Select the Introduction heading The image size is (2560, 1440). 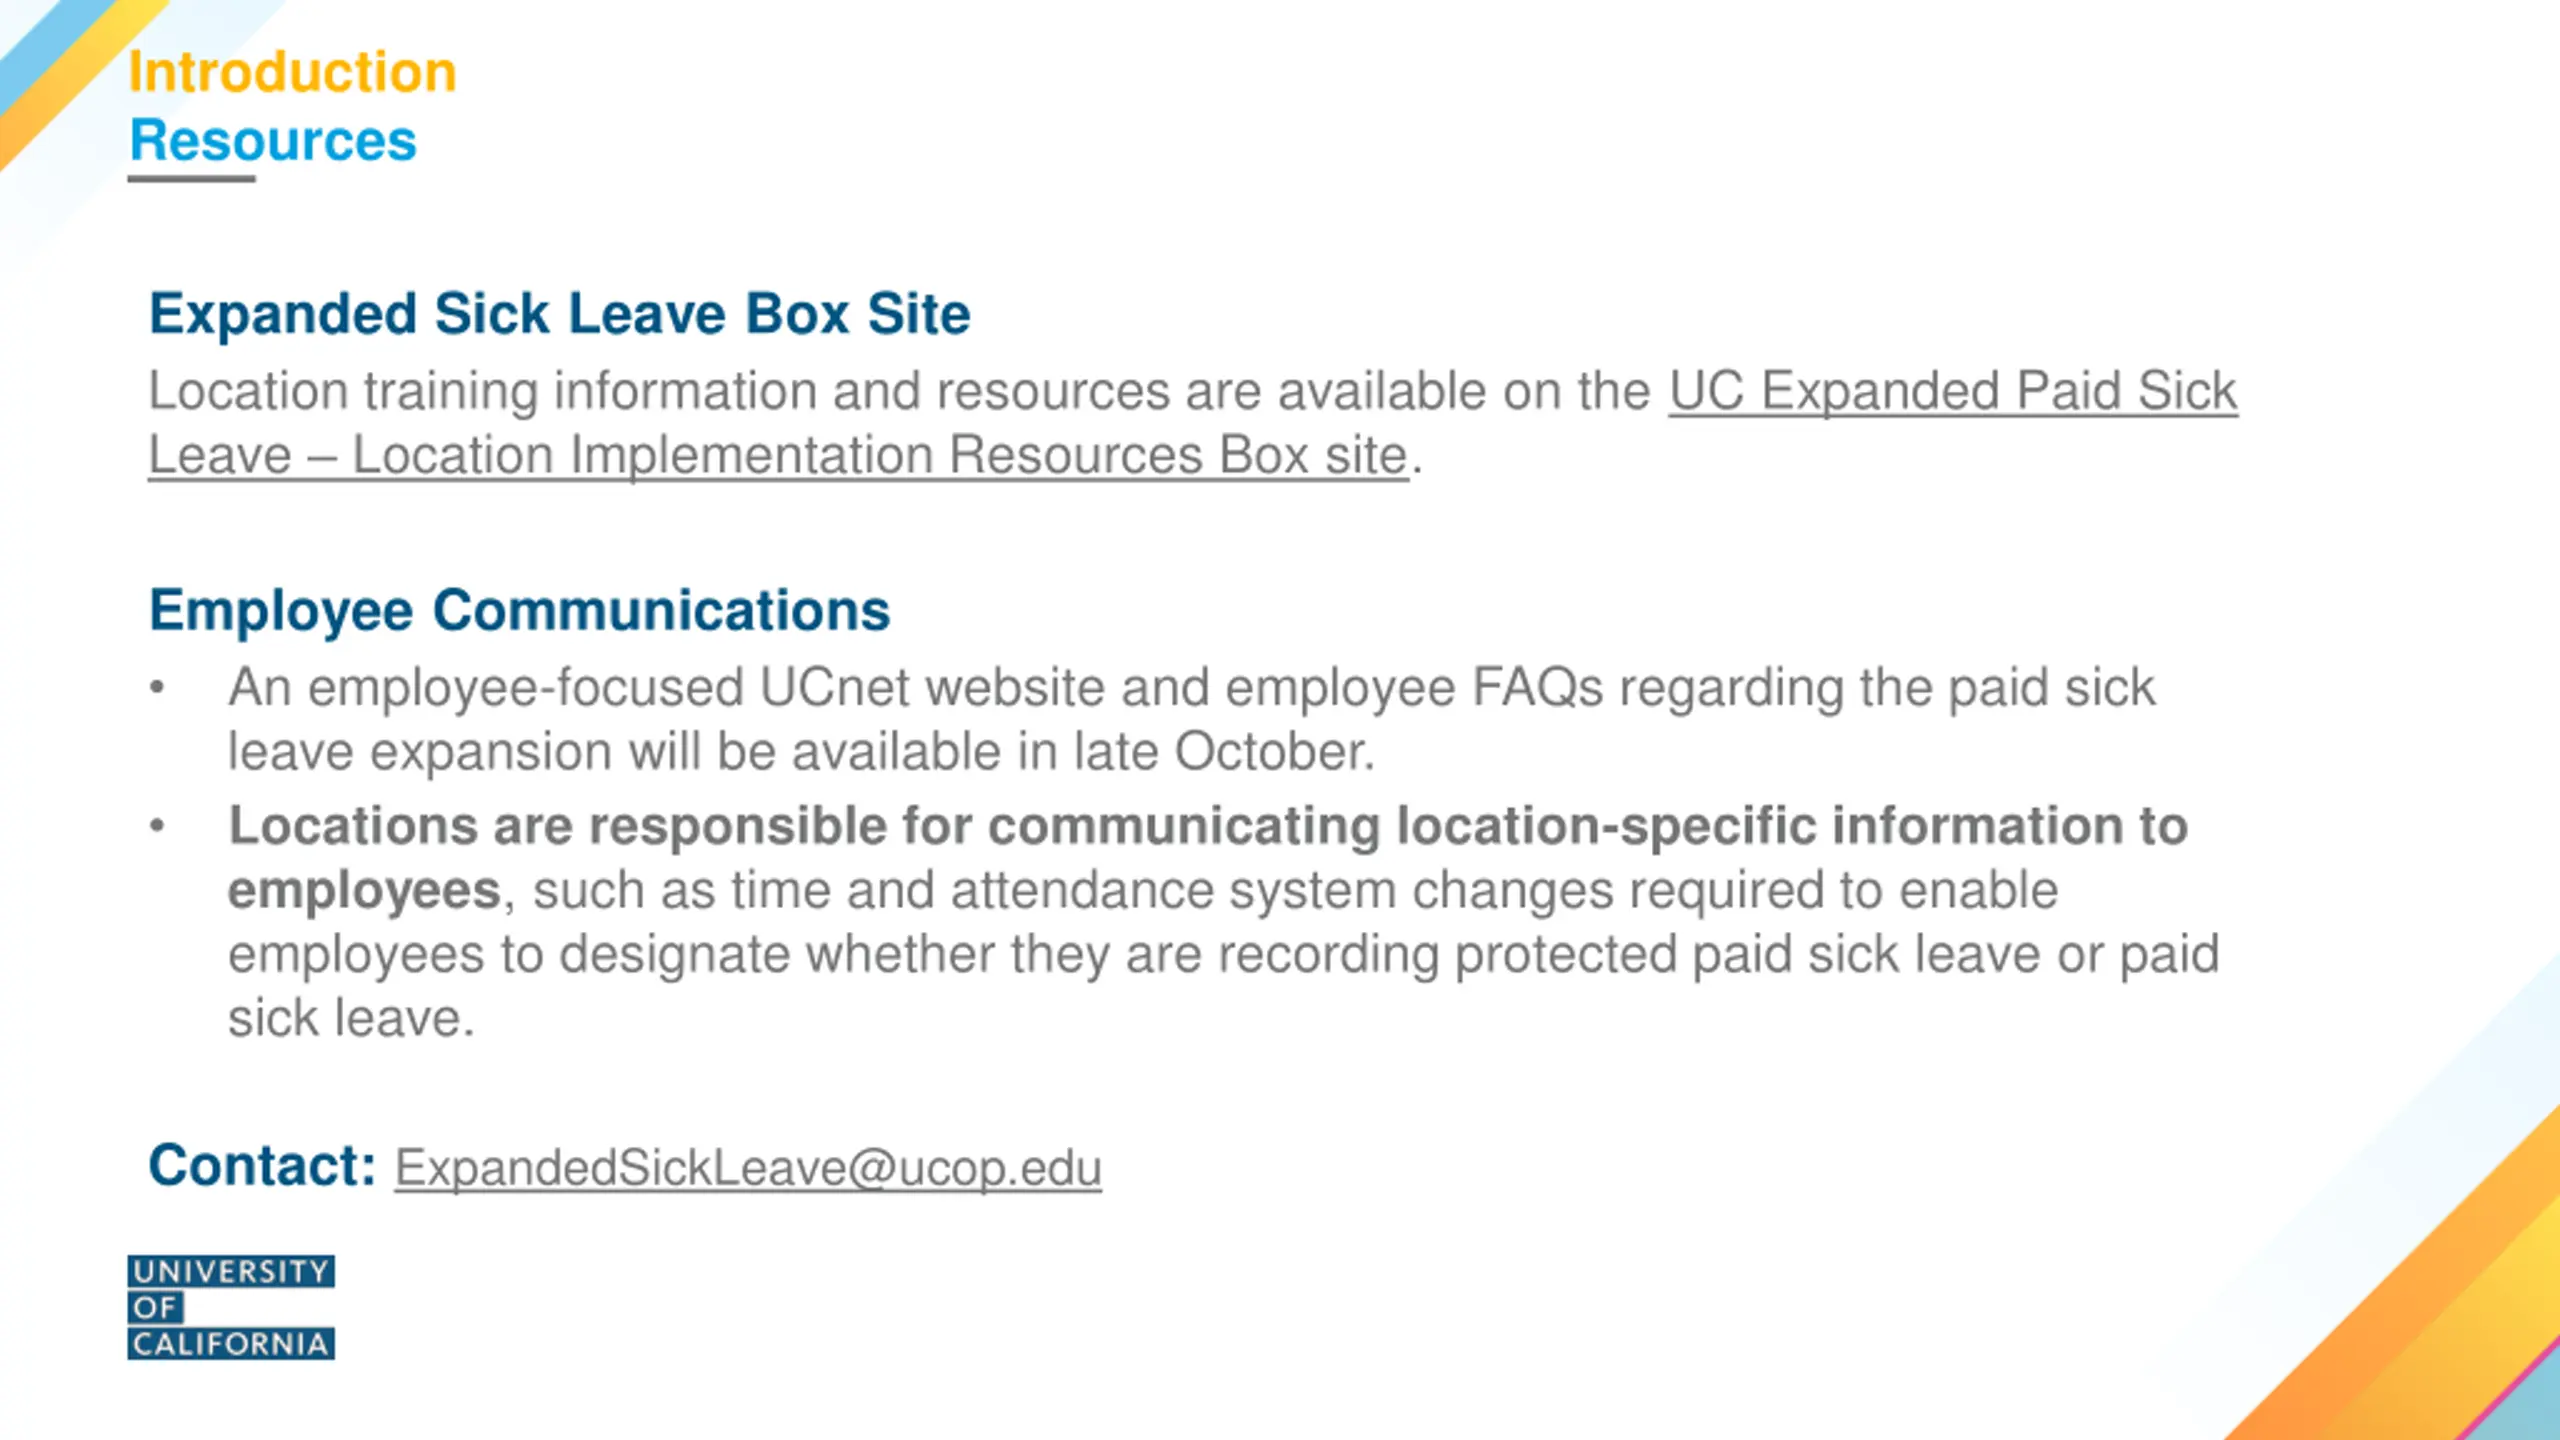click(292, 72)
